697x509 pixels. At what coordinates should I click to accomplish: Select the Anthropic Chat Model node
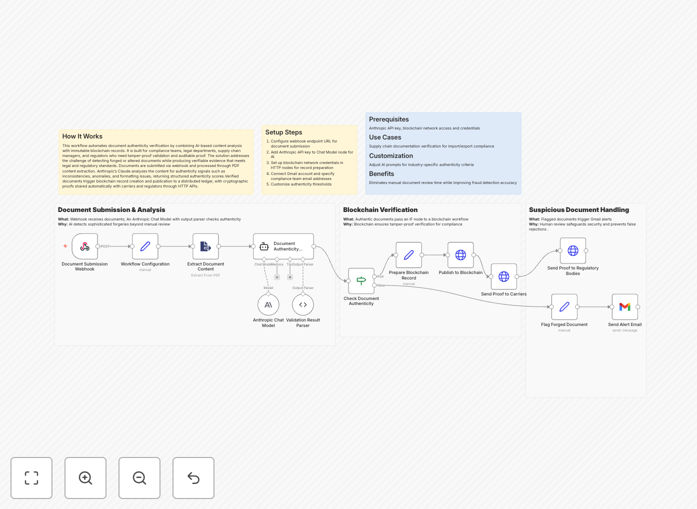(268, 305)
